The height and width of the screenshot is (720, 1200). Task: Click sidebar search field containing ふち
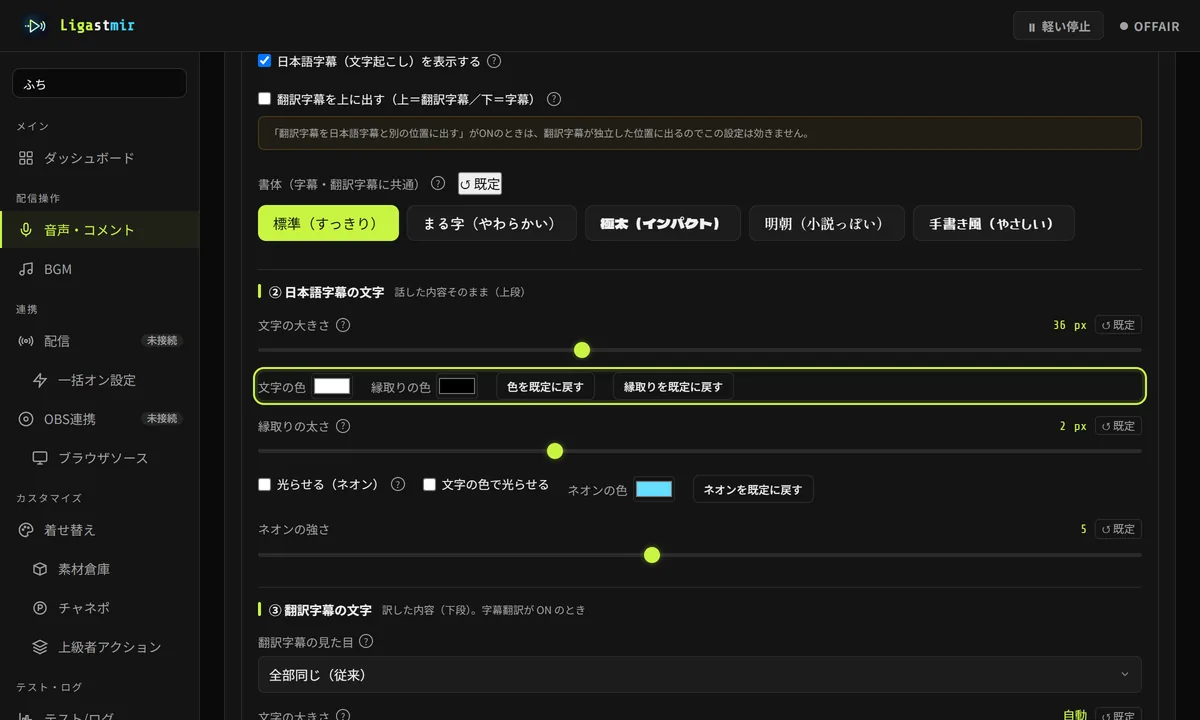100,84
